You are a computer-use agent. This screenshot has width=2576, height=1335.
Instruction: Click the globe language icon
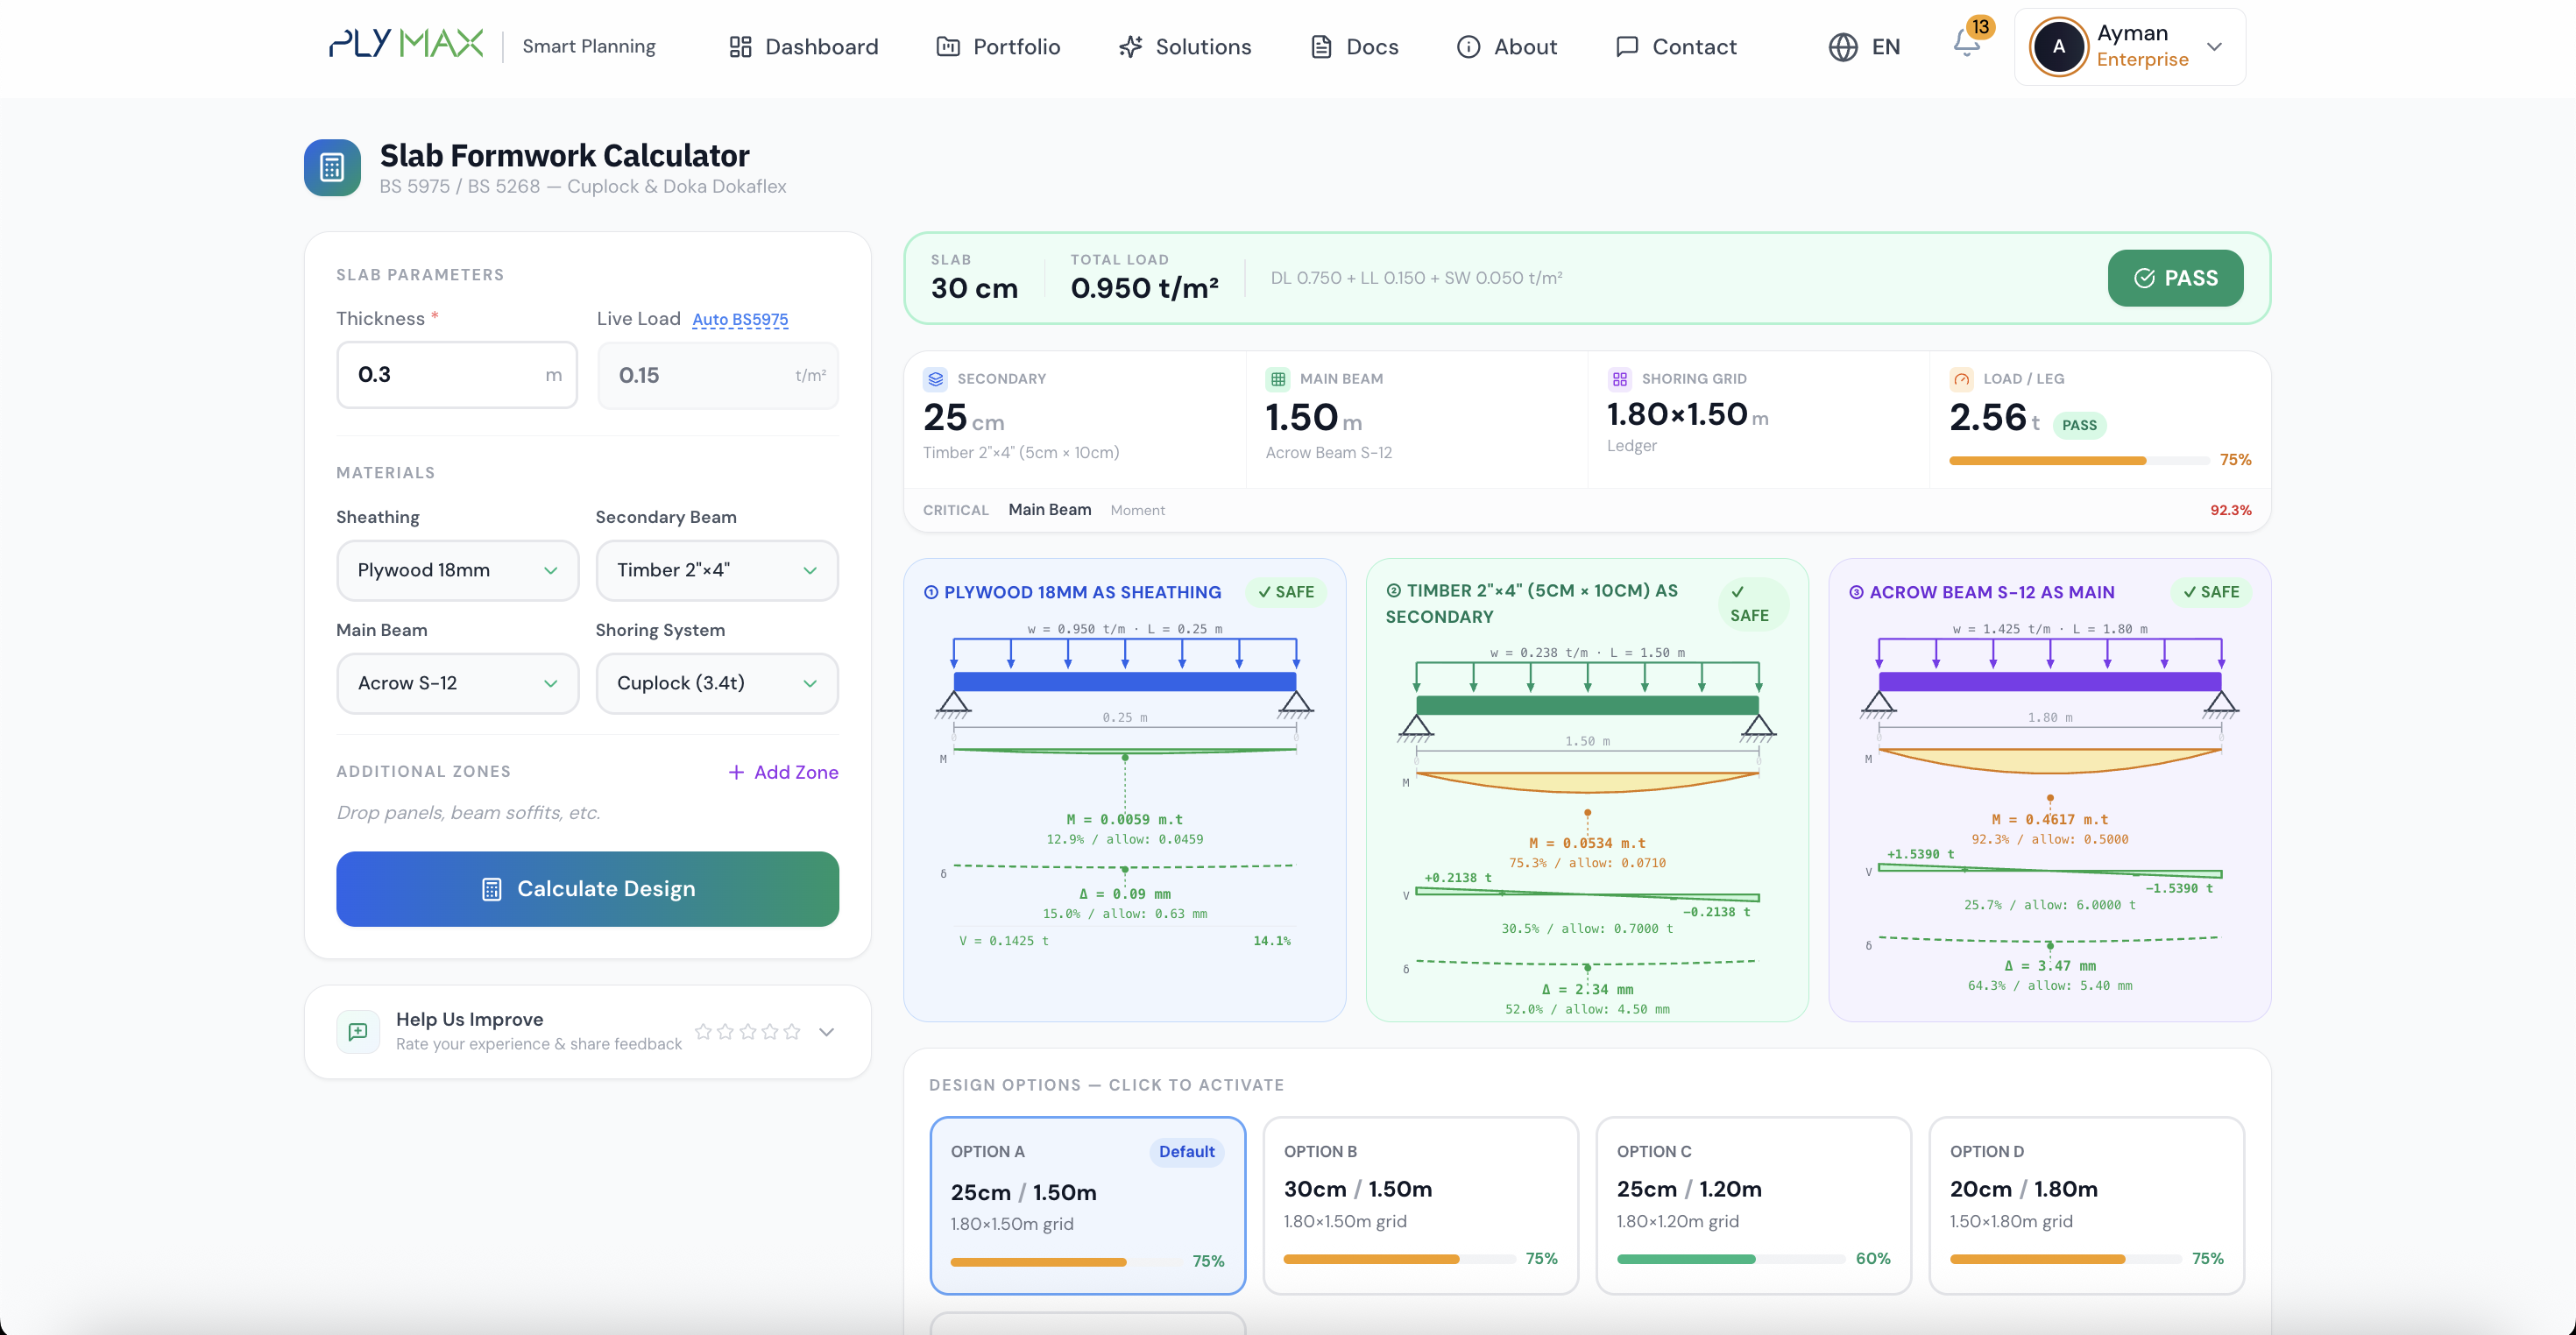pyautogui.click(x=1842, y=47)
